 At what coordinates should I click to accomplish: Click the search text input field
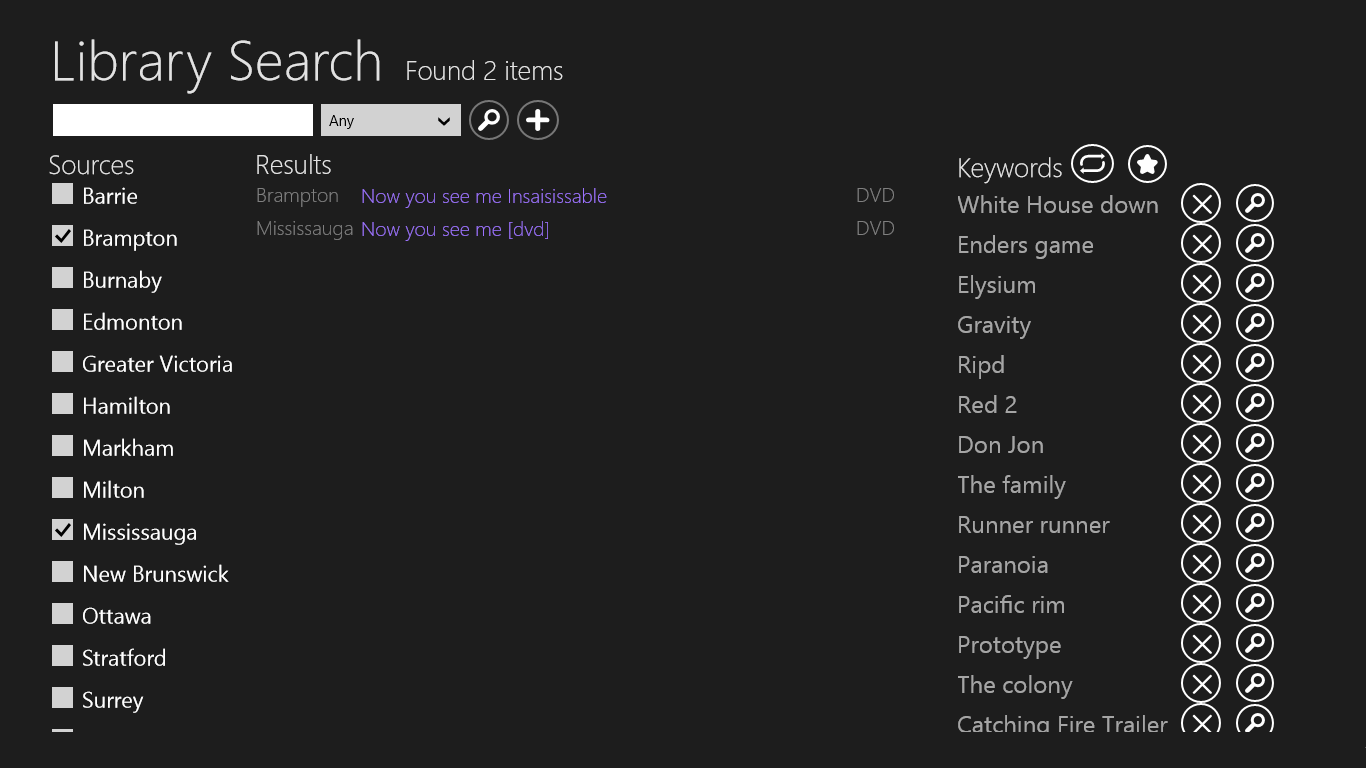pyautogui.click(x=183, y=120)
